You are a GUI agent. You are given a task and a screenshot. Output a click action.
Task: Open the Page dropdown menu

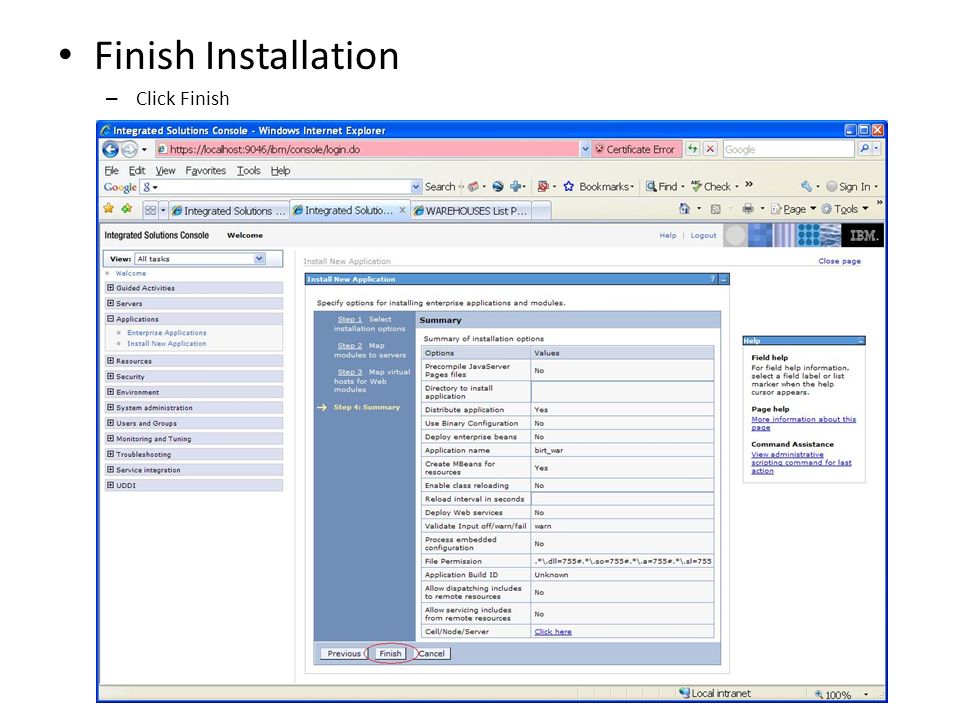click(793, 209)
